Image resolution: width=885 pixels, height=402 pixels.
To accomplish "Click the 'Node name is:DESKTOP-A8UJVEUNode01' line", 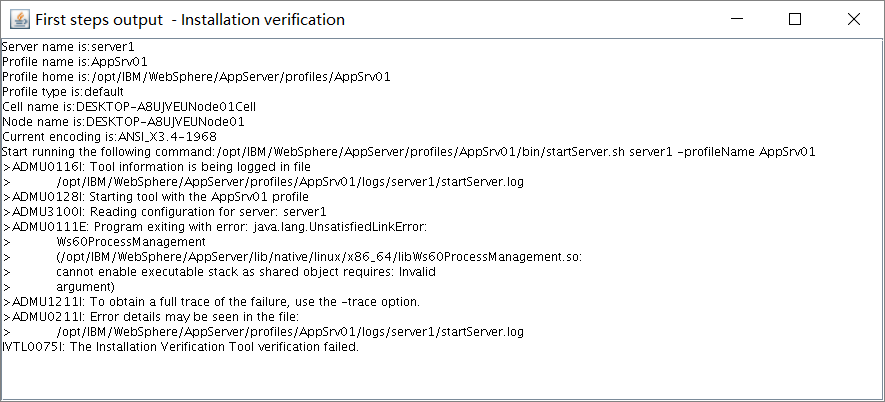I will 123,122.
